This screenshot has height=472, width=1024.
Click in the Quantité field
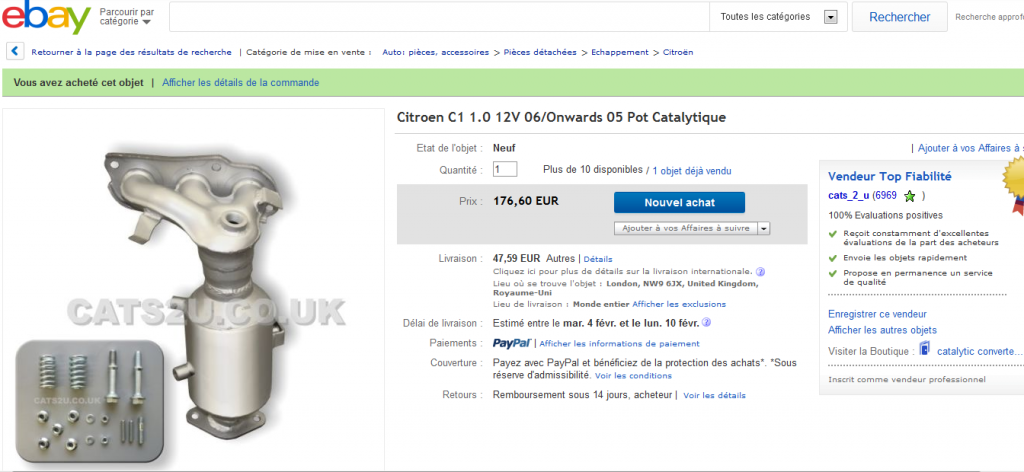(505, 170)
